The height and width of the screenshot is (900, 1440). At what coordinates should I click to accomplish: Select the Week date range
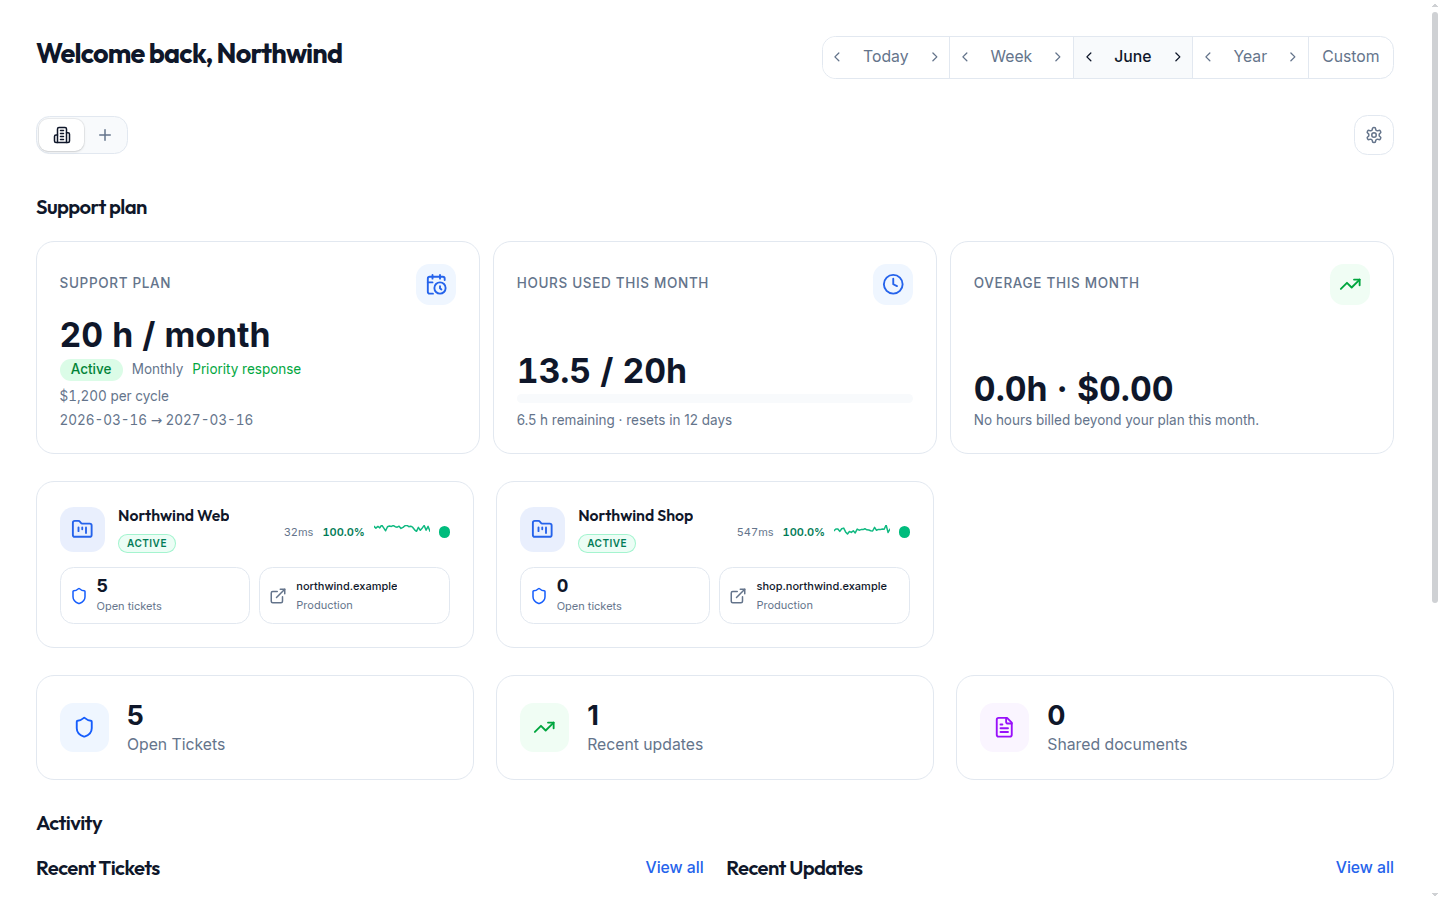coord(1011,57)
